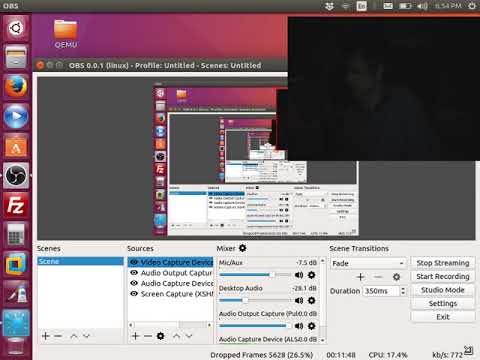Open Desktop Audio settings gear
Viewport: 480px width, 360px height.
311,300
